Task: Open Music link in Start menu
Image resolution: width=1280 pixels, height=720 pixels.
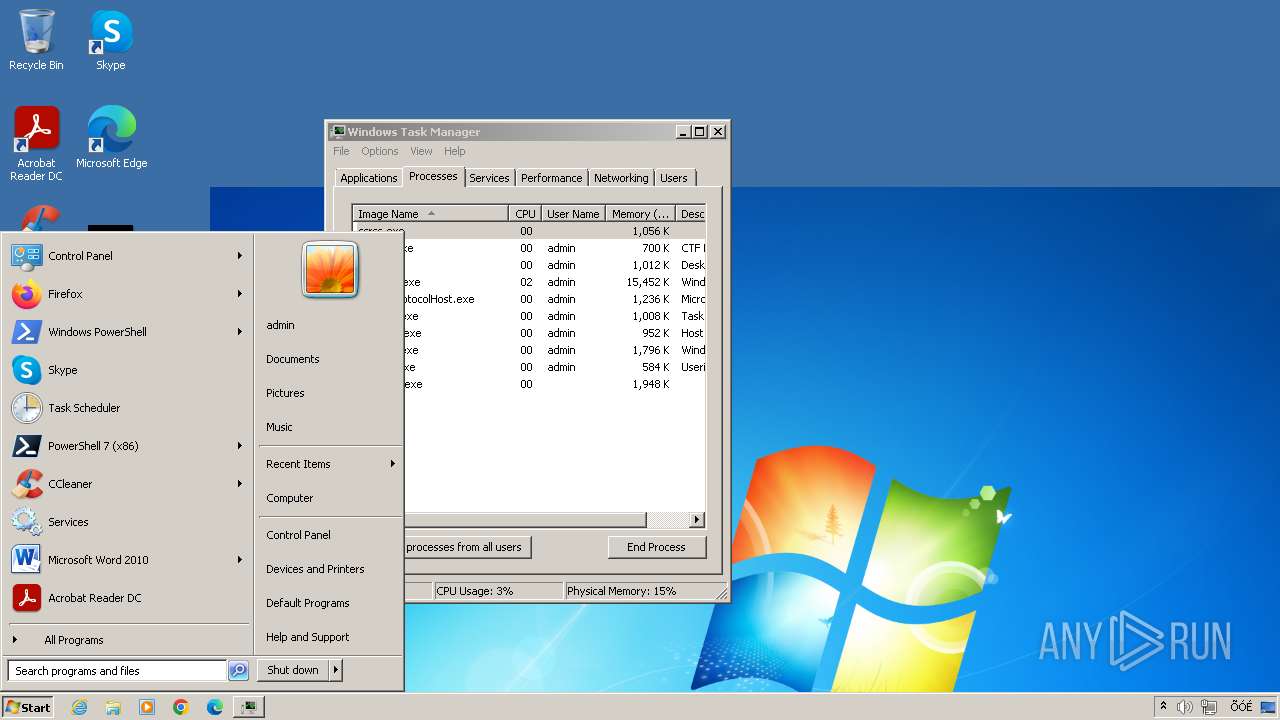Action: point(279,427)
